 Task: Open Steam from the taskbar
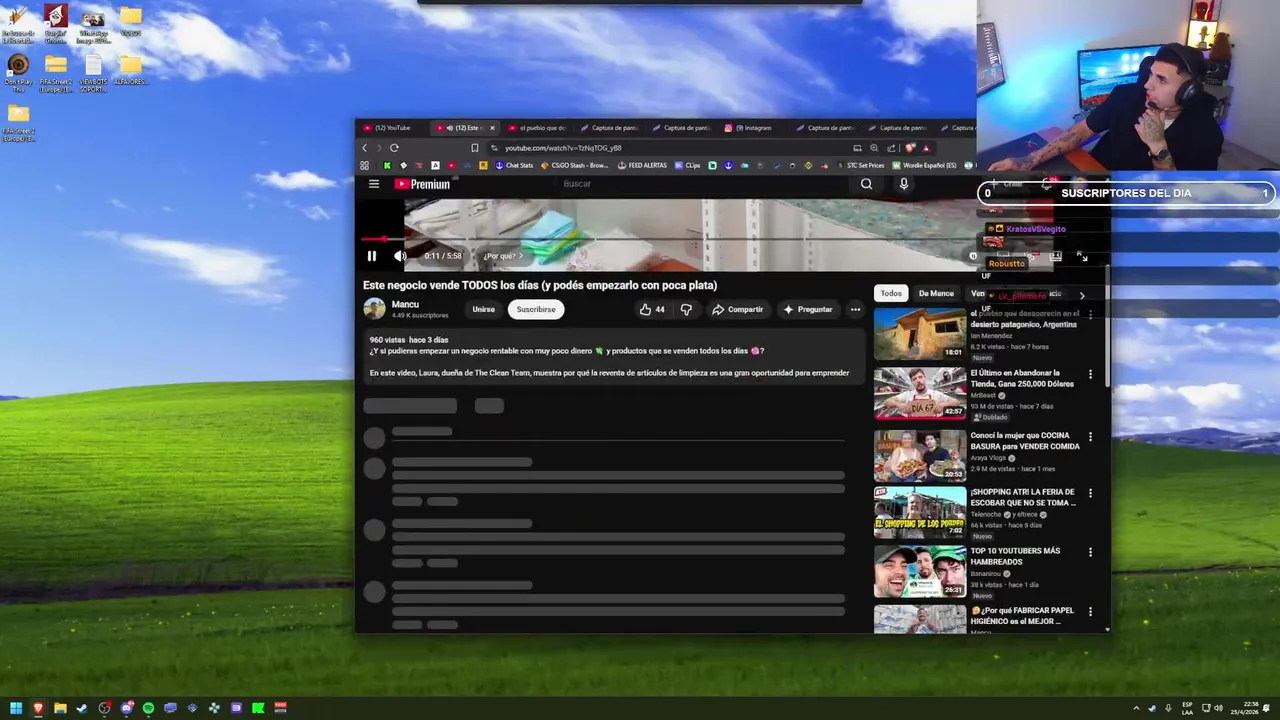pos(82,708)
